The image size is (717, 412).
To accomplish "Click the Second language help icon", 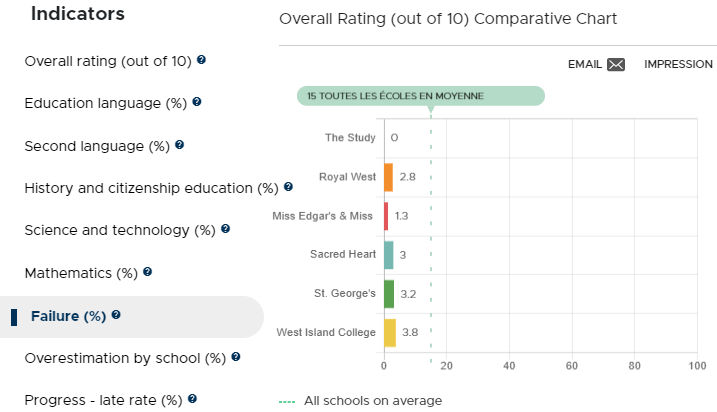I will point(180,144).
